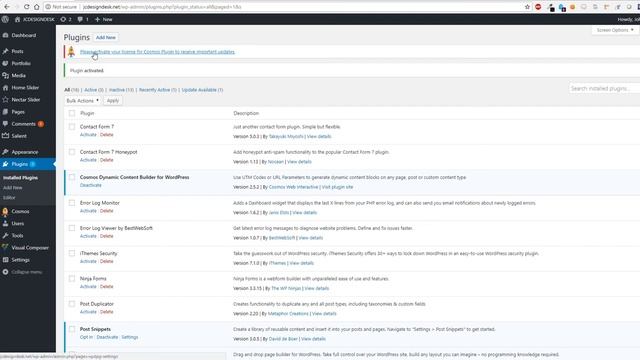Click the updates icon in admin bar
Viewport: 640px width, 360px height.
coord(63,19)
